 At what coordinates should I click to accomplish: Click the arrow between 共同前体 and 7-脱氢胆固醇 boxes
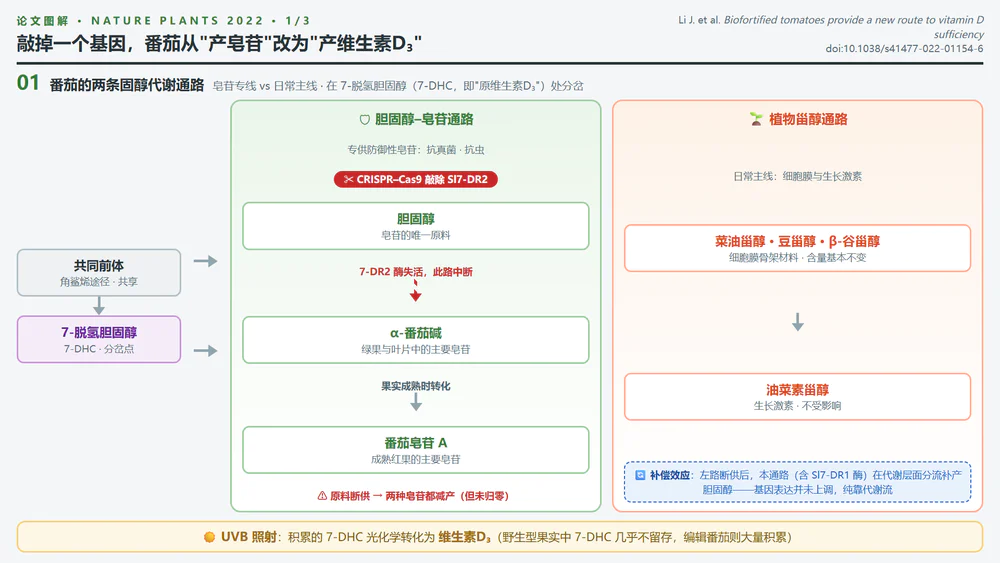click(x=99, y=305)
